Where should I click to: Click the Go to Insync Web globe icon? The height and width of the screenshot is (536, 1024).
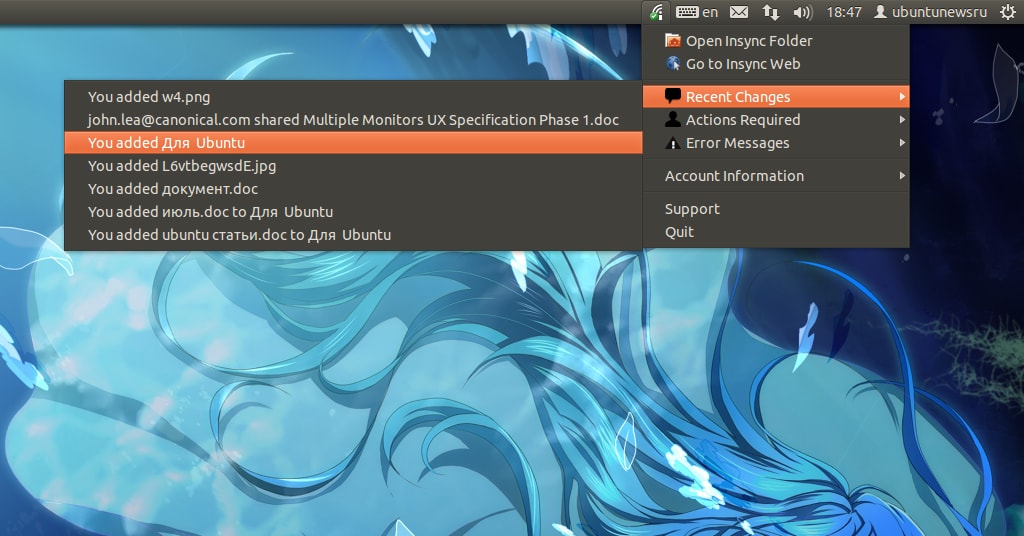[673, 63]
